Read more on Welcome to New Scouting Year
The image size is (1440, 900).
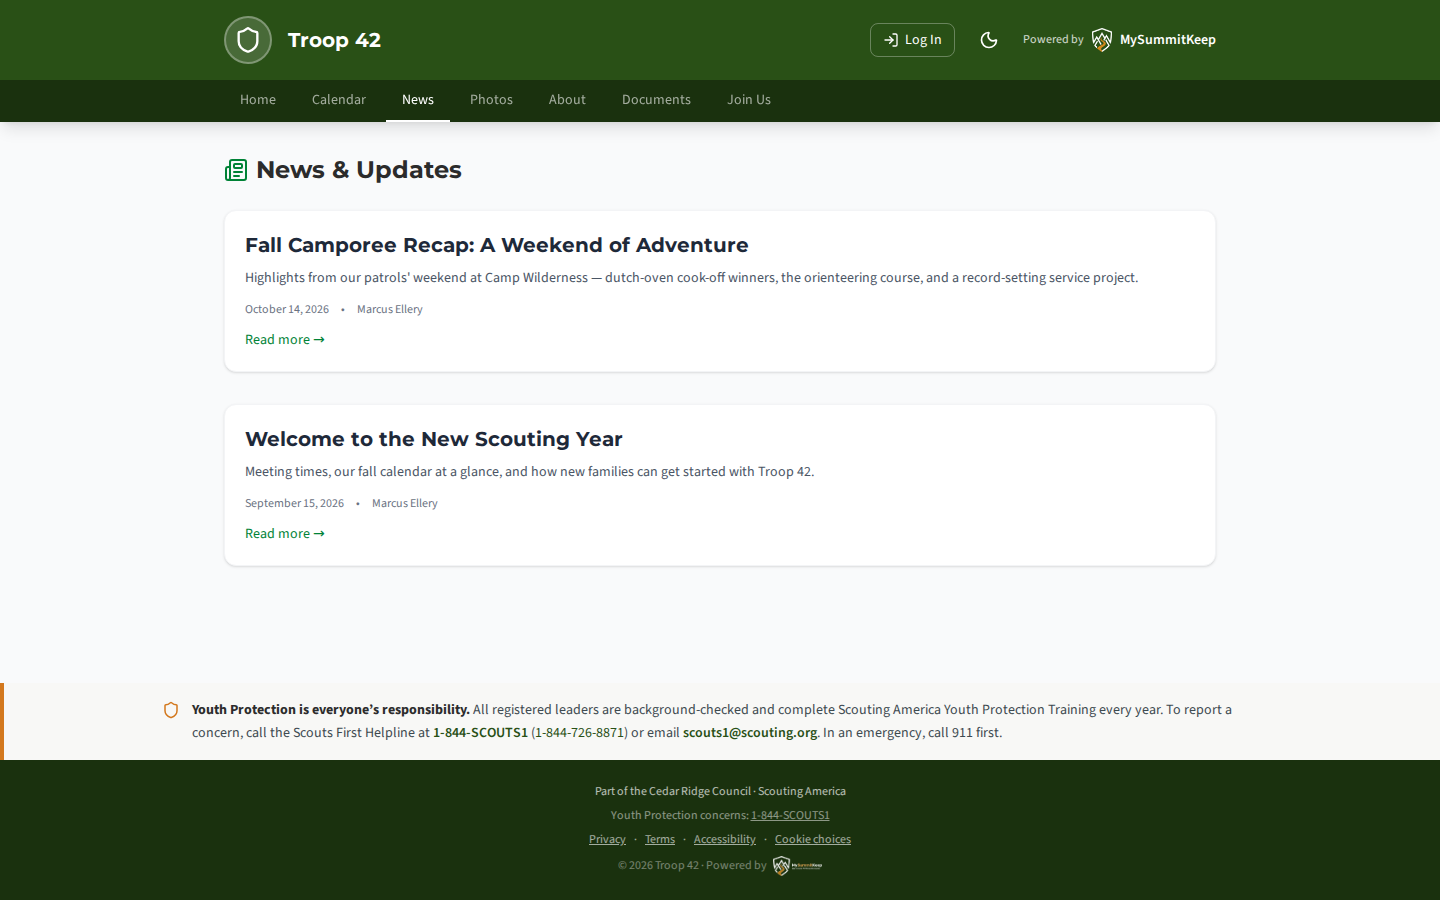pos(285,534)
